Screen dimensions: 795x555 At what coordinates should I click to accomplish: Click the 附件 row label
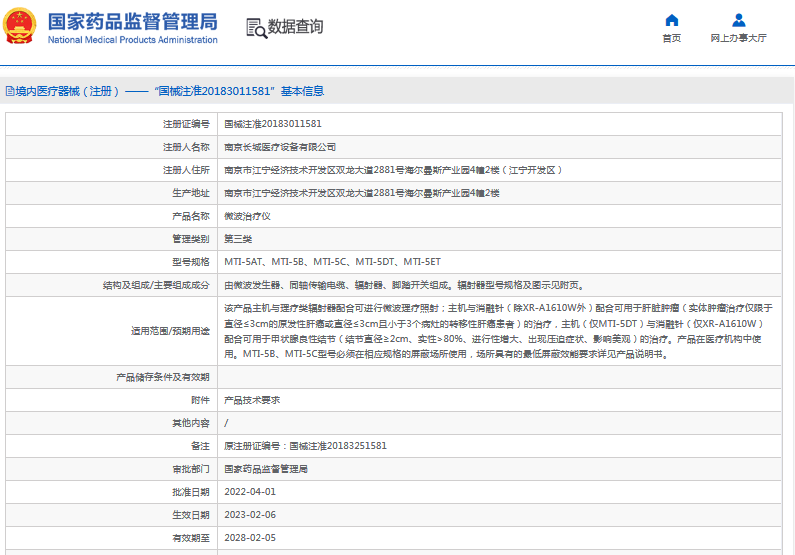200,400
